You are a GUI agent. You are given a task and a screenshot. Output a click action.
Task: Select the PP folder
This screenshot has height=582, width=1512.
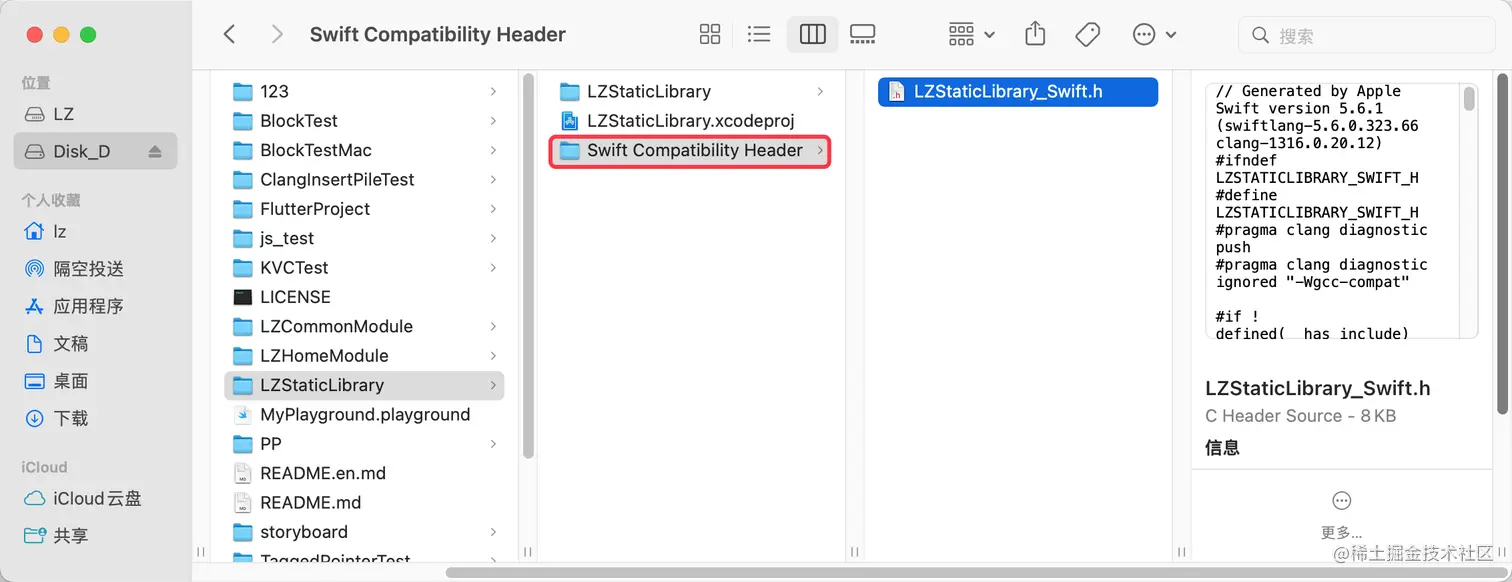tap(365, 443)
